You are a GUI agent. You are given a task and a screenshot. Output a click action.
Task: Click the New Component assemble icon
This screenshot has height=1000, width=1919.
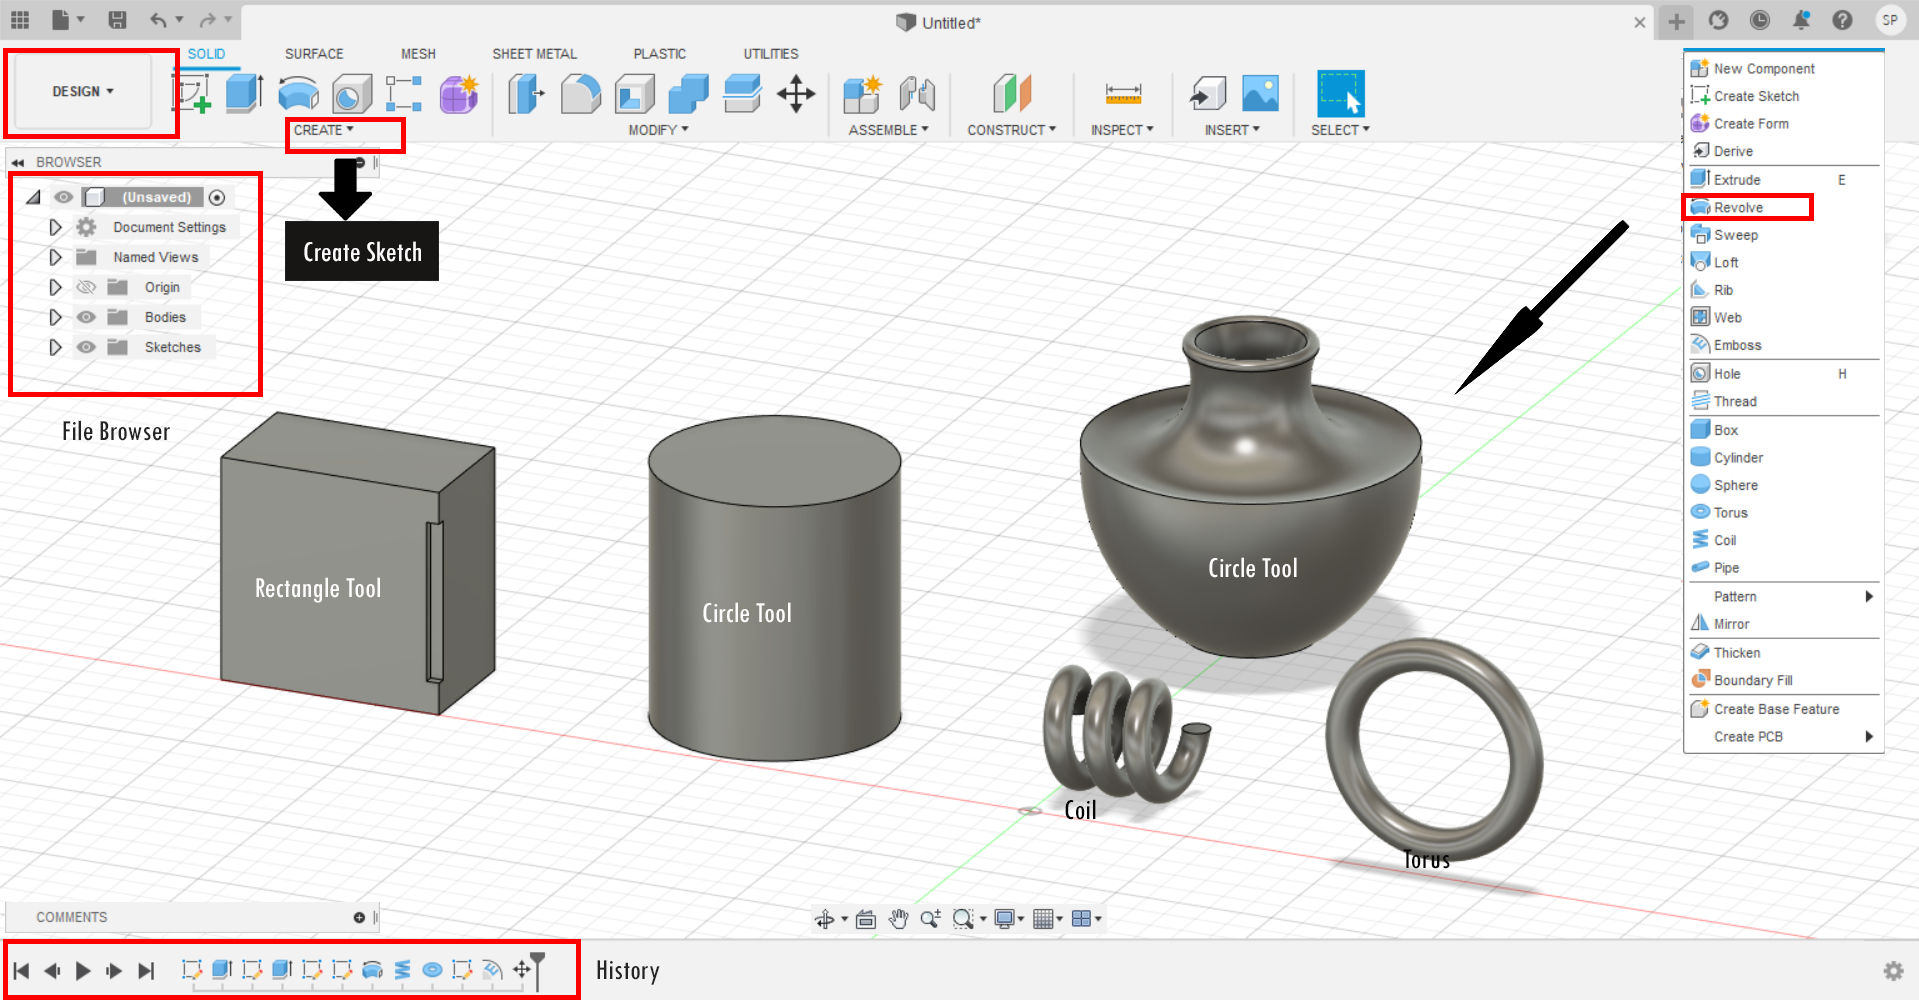tap(862, 94)
